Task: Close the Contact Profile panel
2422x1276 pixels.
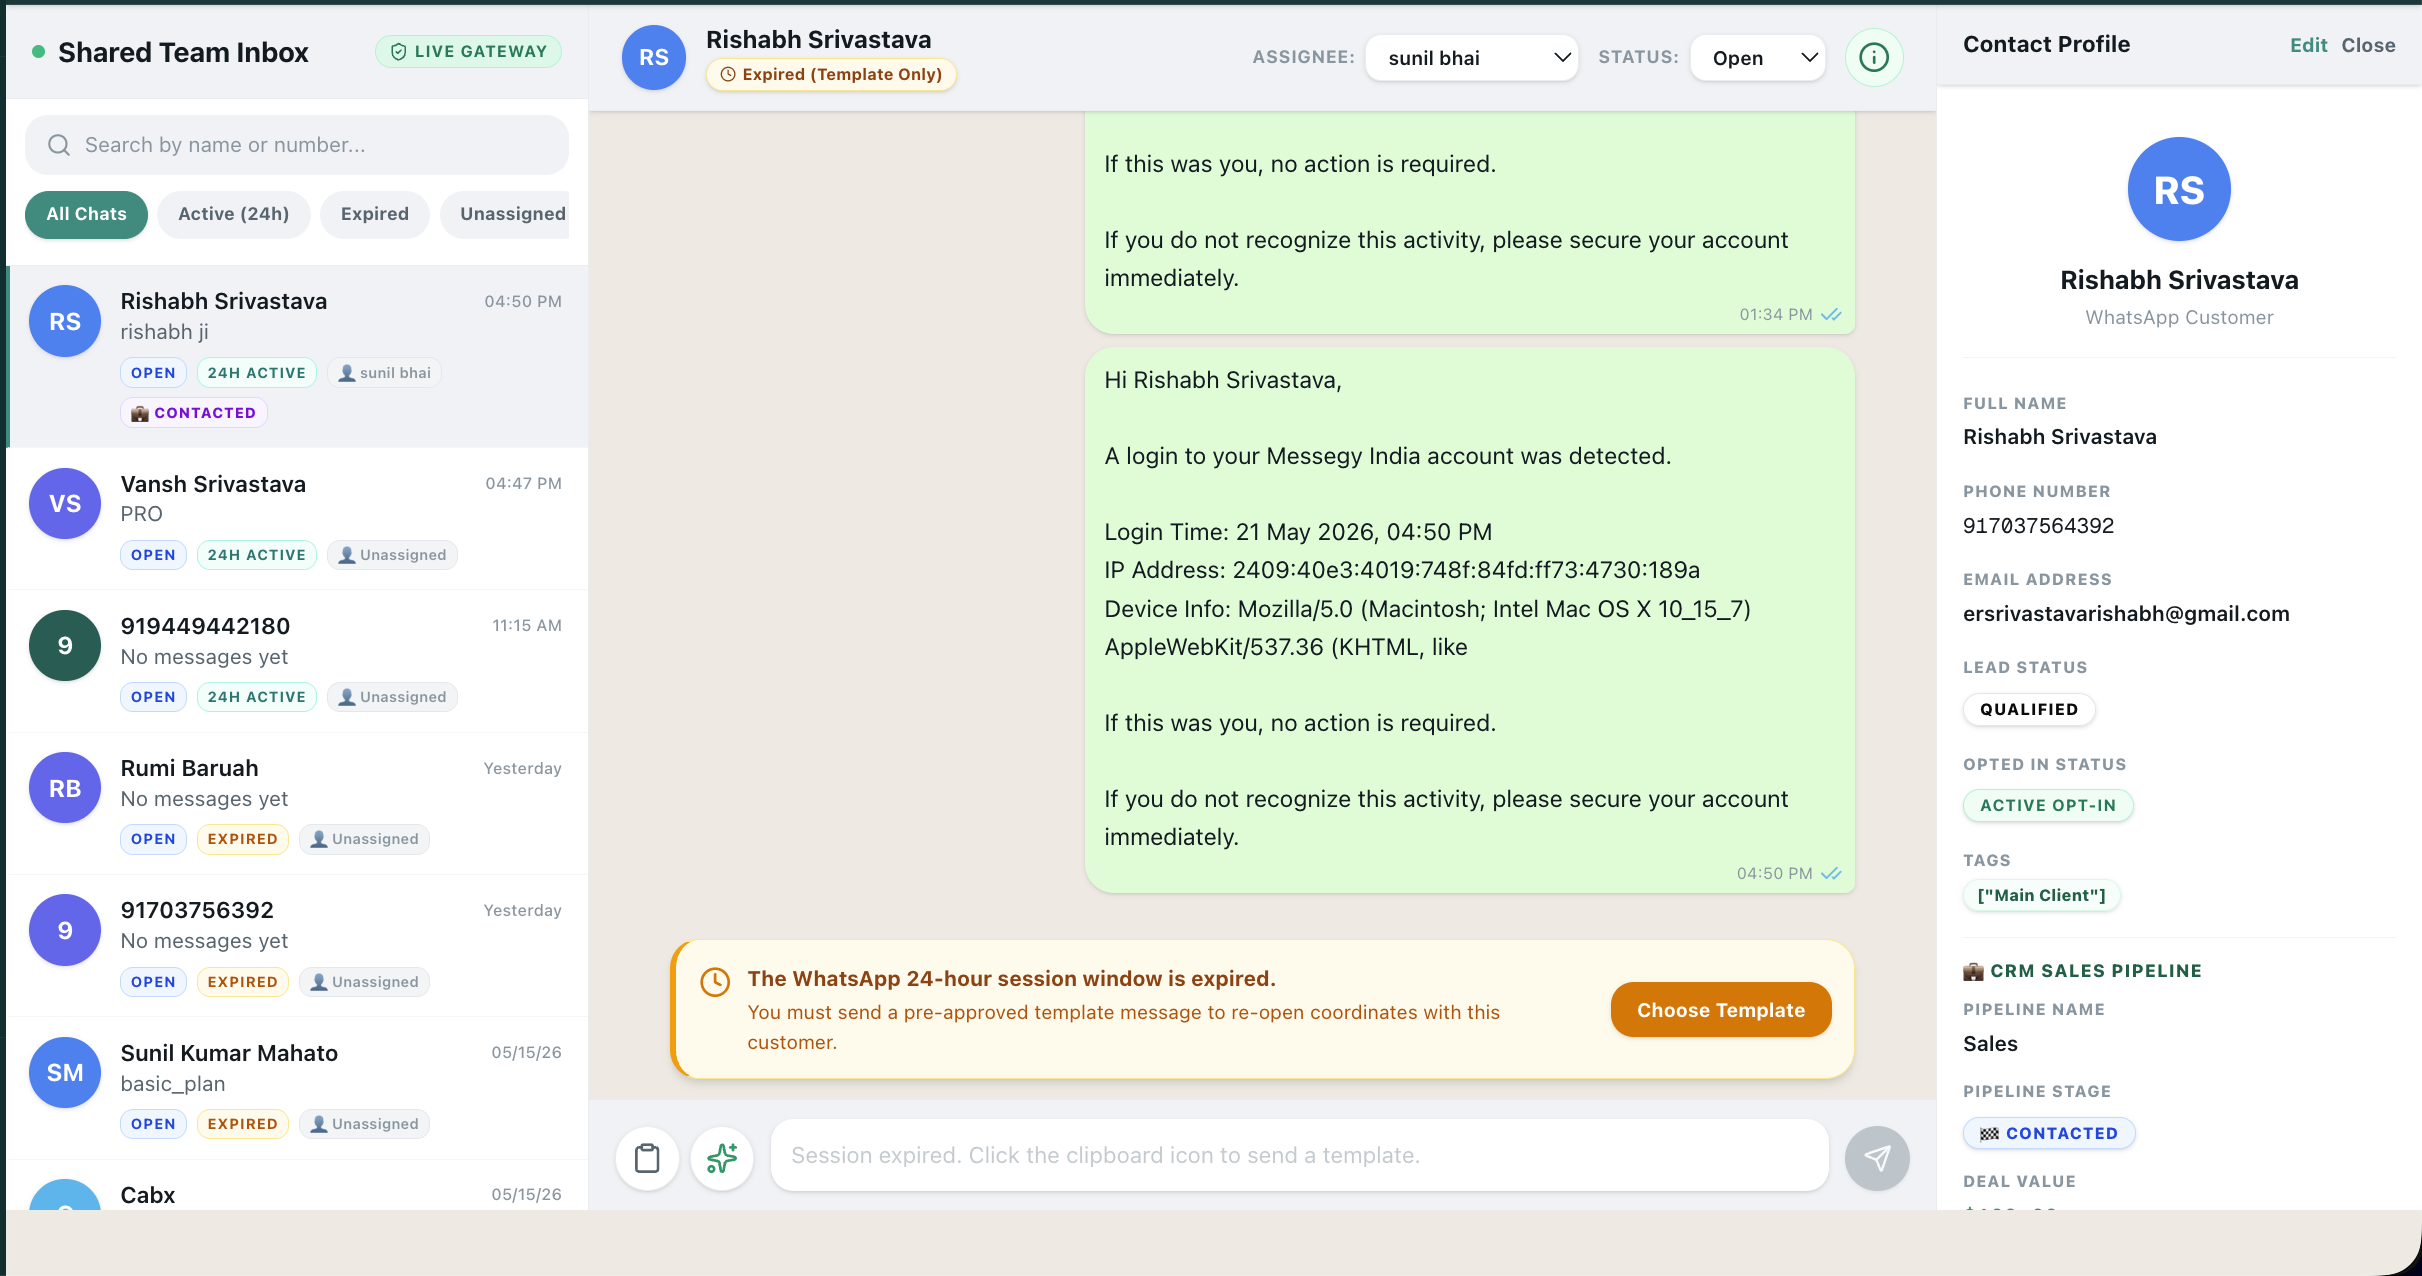Action: click(2368, 45)
